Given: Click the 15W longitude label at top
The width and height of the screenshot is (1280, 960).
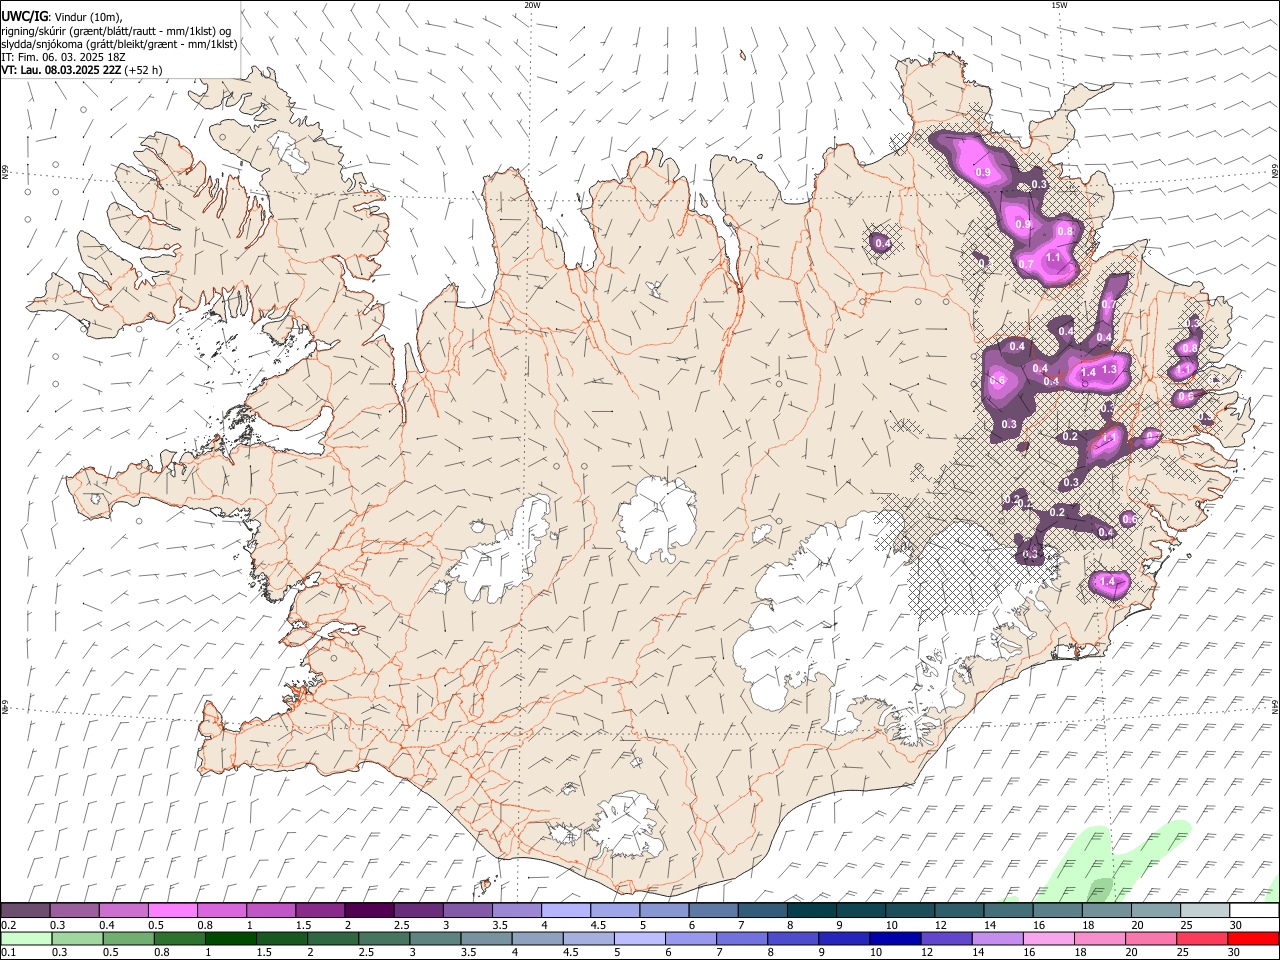Looking at the screenshot, I should tap(1059, 5).
